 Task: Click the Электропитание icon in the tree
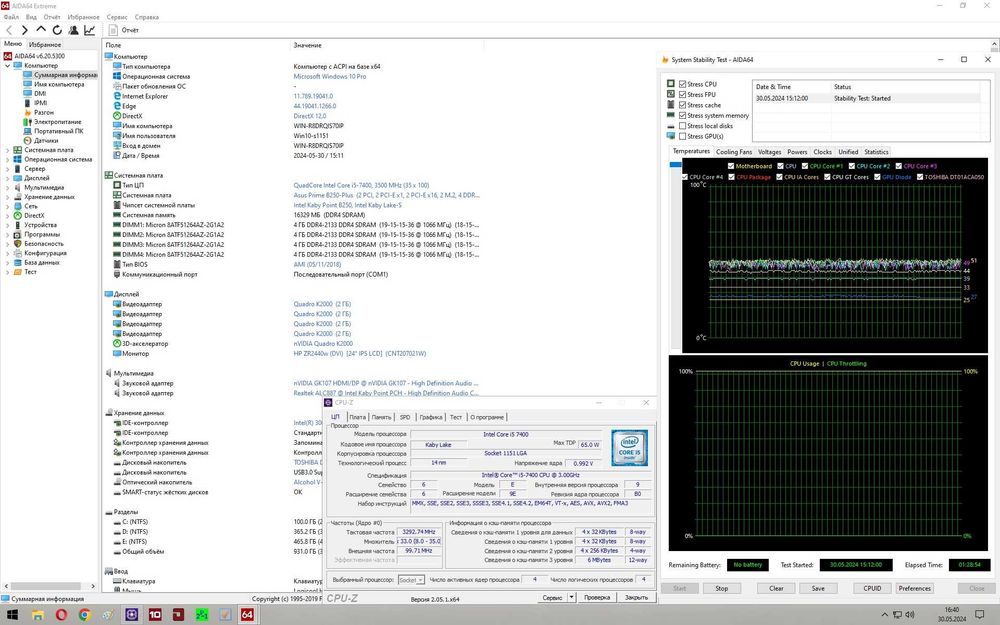27,122
